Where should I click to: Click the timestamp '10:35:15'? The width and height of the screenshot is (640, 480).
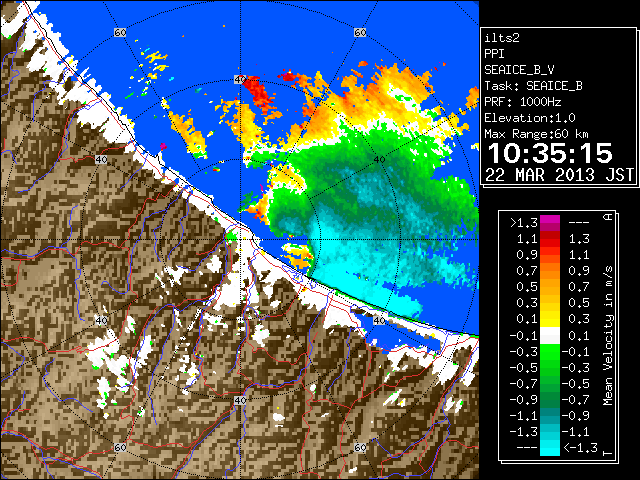pyautogui.click(x=550, y=153)
